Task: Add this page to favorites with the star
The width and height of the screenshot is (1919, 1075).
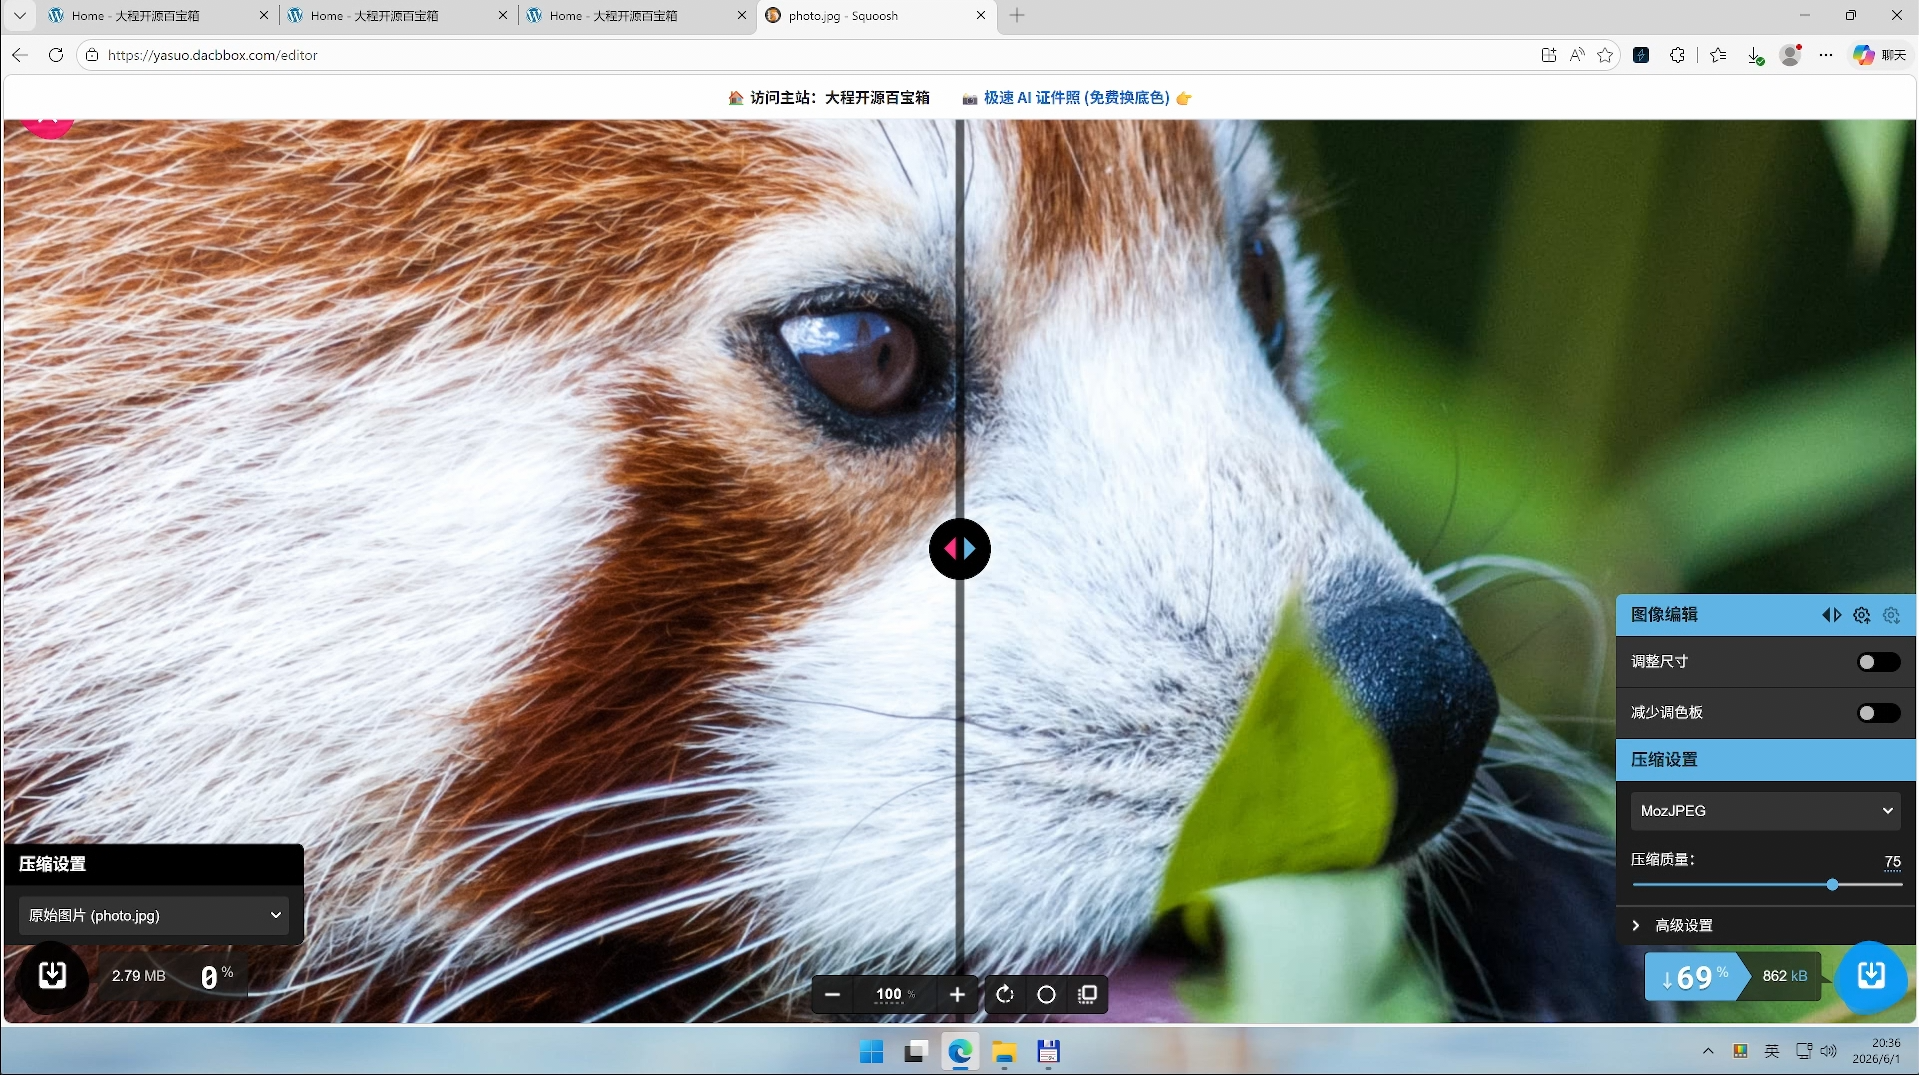Action: [1605, 55]
